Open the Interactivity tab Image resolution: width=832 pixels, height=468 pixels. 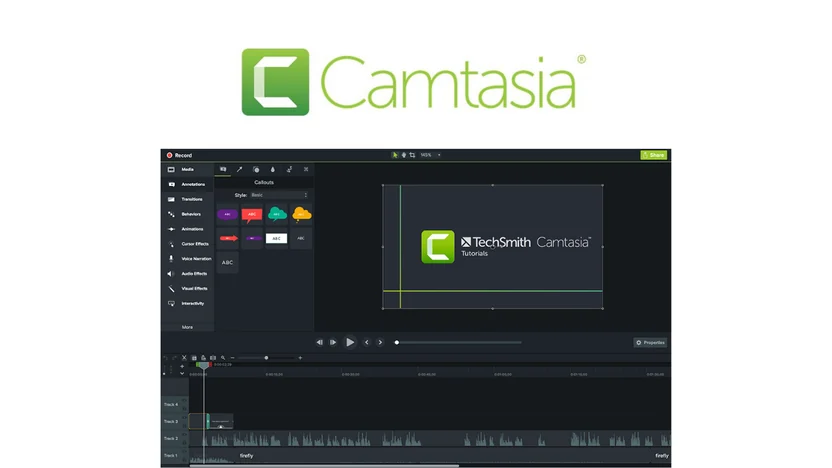click(187, 303)
